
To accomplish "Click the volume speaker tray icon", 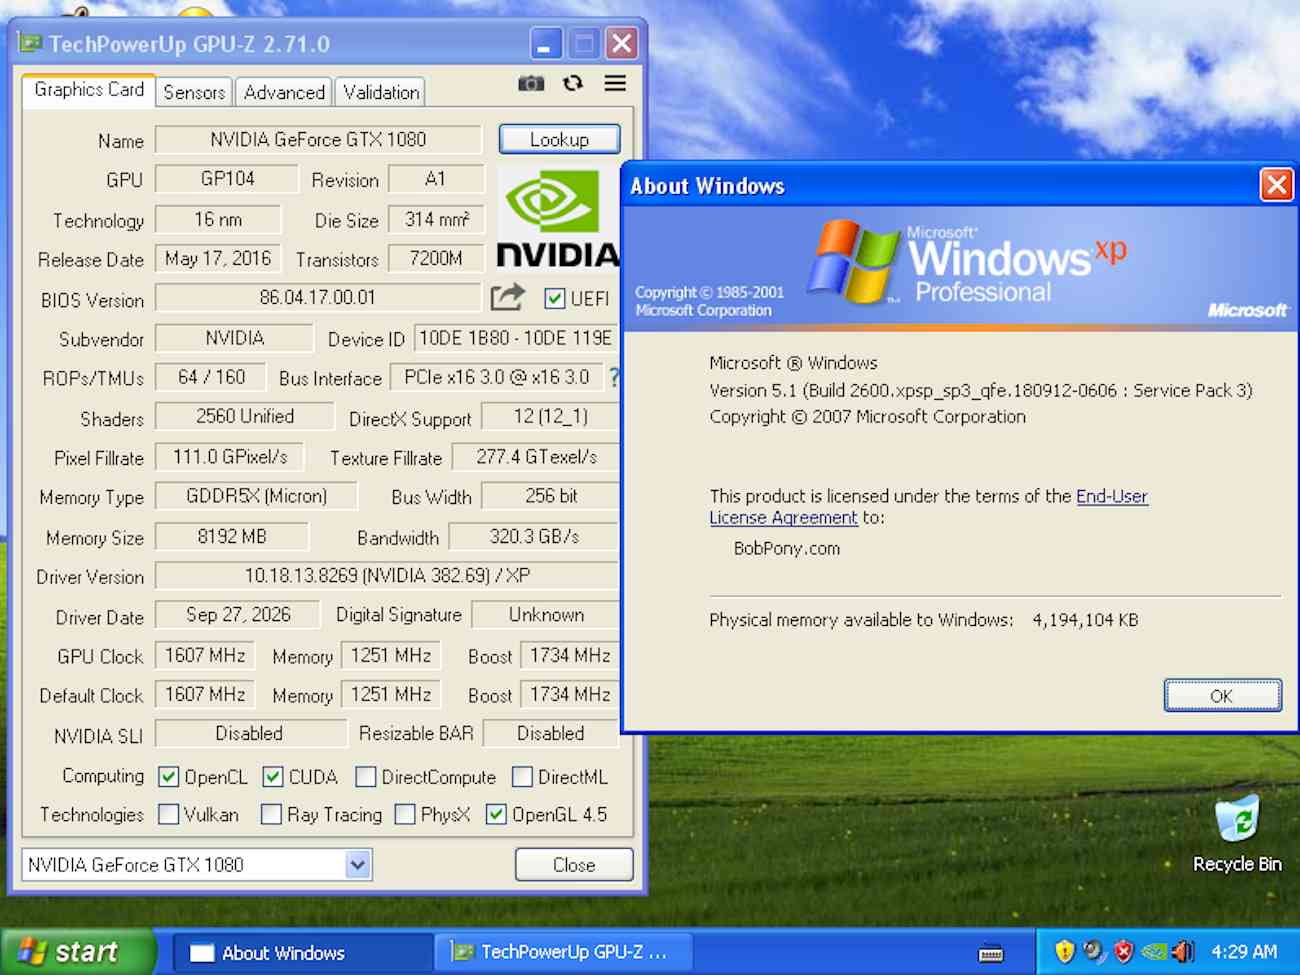I will (1183, 951).
